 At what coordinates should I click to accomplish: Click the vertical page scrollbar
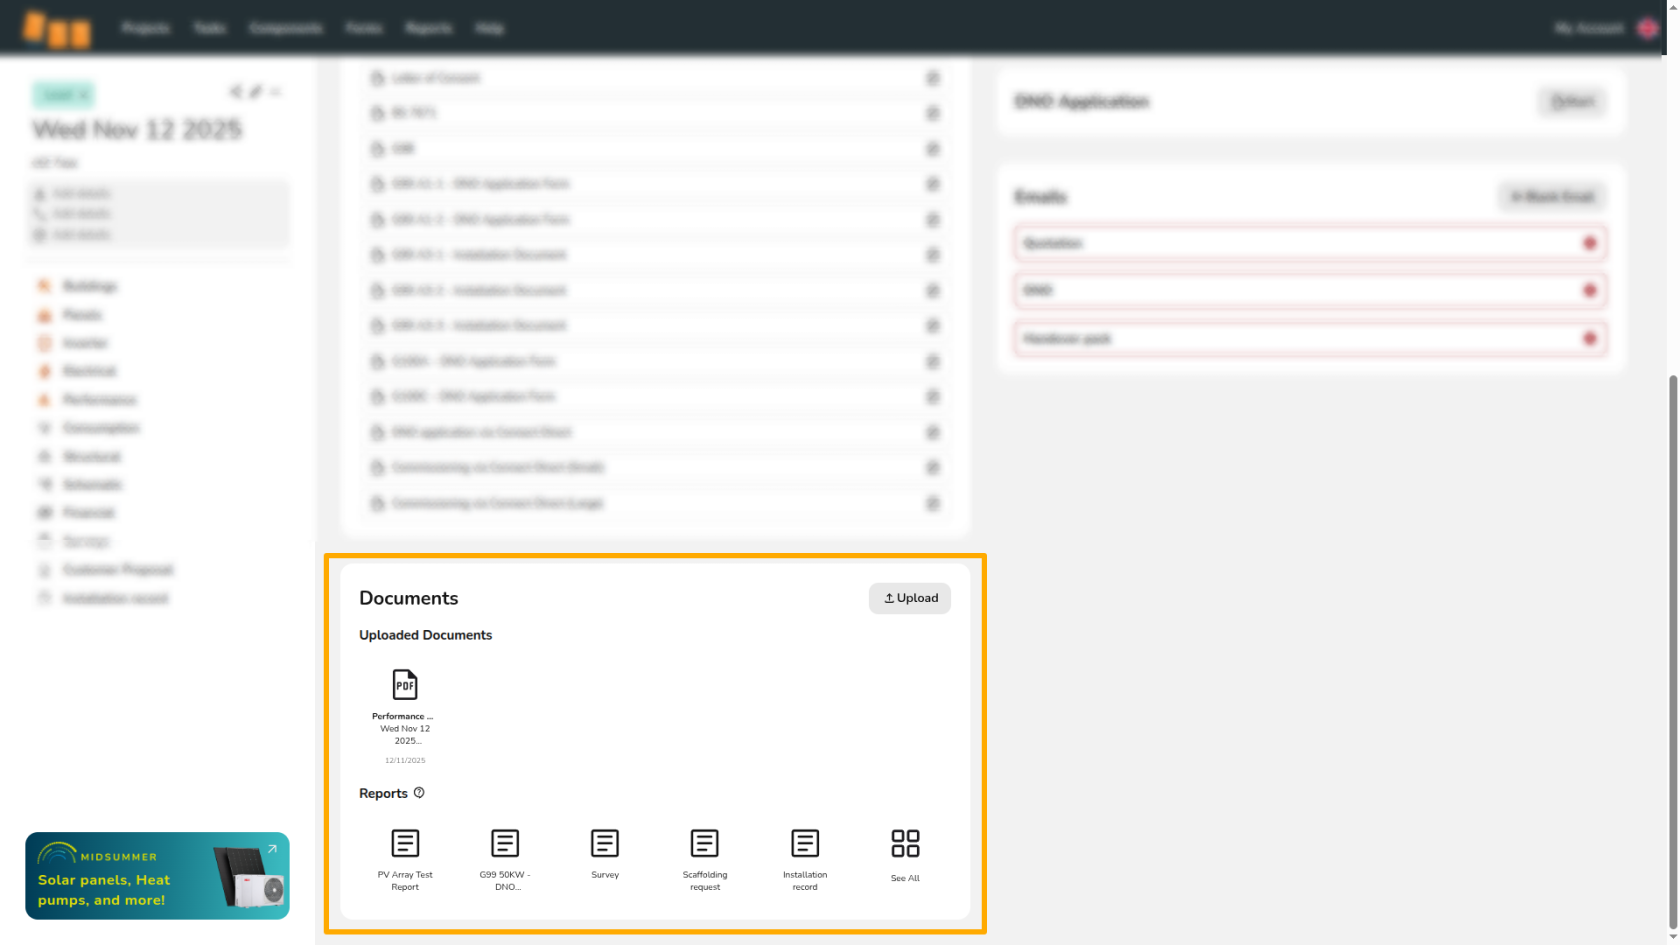click(x=1672, y=650)
